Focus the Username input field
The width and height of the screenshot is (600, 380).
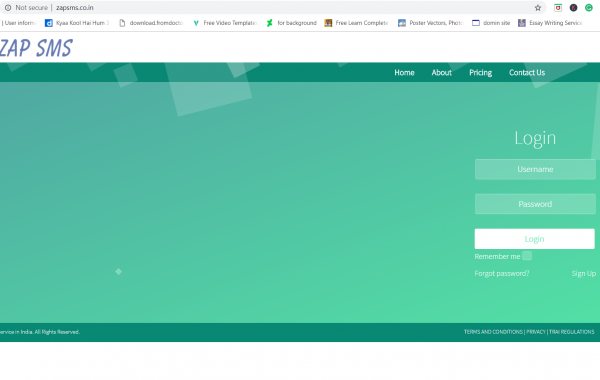(535, 169)
